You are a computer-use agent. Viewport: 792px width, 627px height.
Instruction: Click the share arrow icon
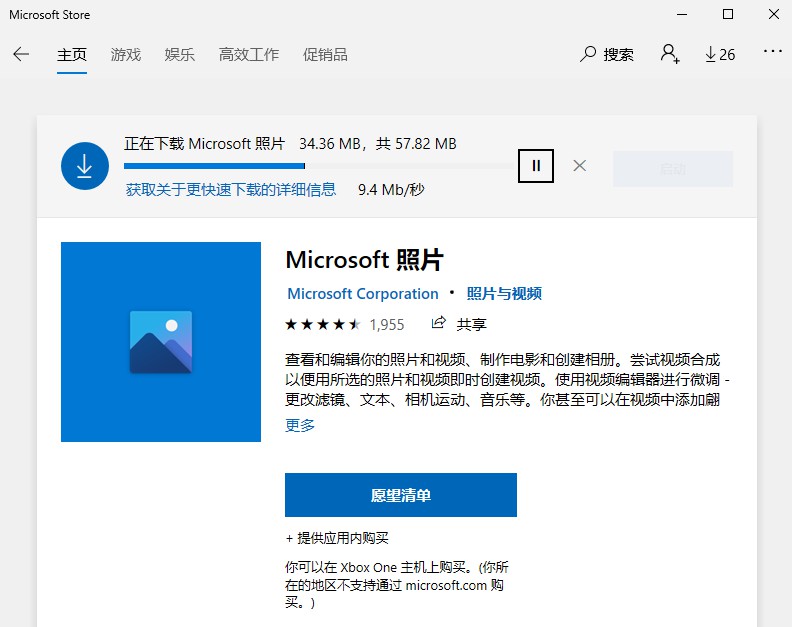[x=438, y=323]
